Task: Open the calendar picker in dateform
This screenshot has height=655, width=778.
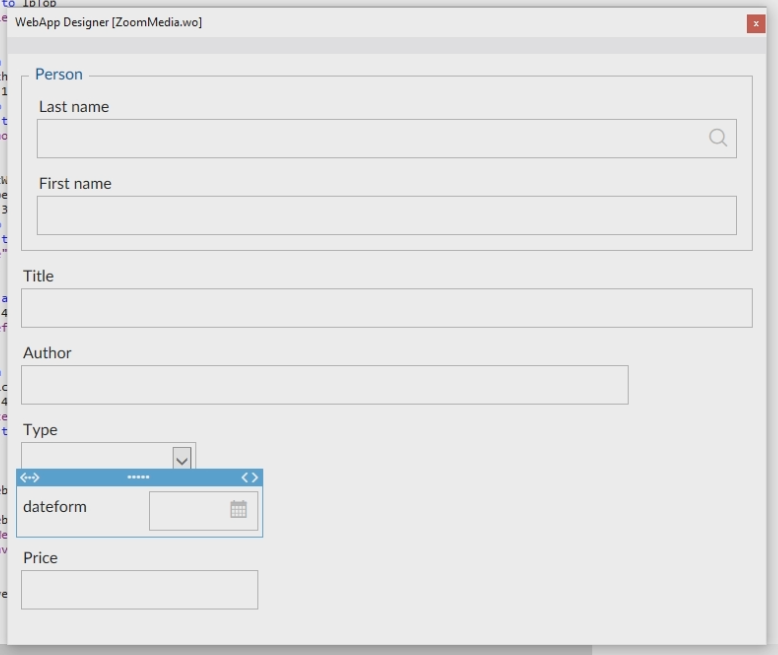Action: point(238,509)
